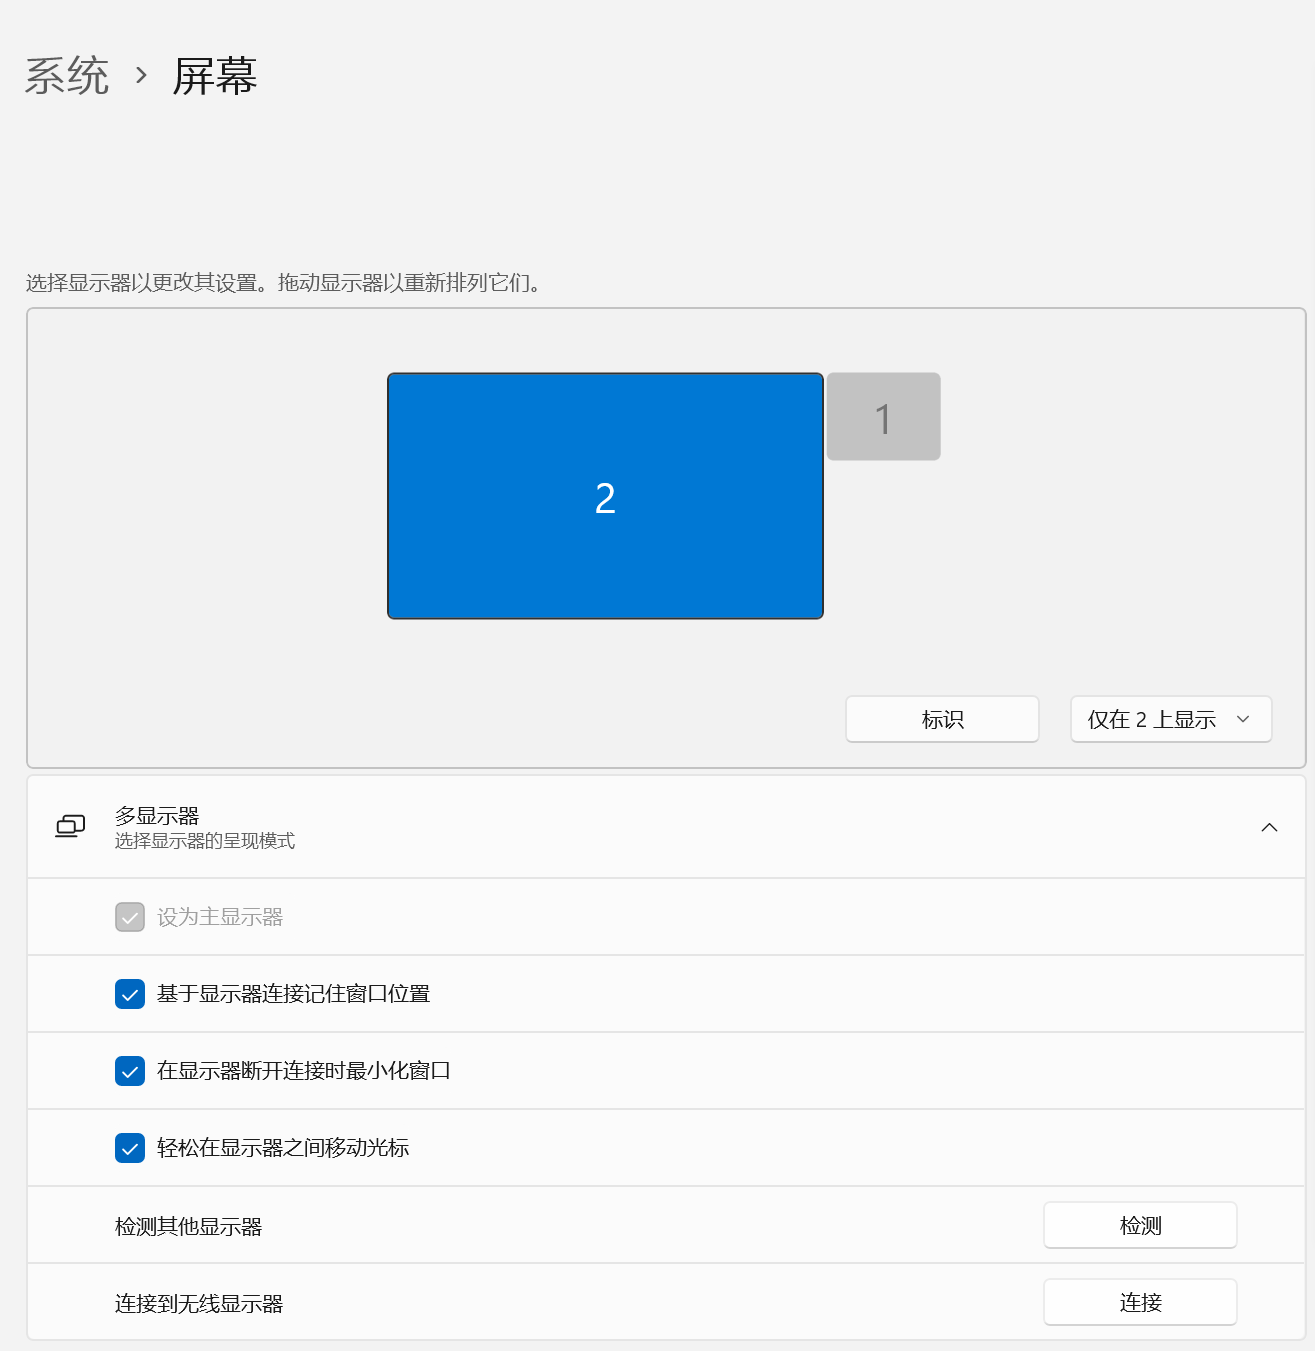This screenshot has width=1315, height=1351.
Task: Click the grayed 设为主显示器 checkbox
Action: [130, 917]
